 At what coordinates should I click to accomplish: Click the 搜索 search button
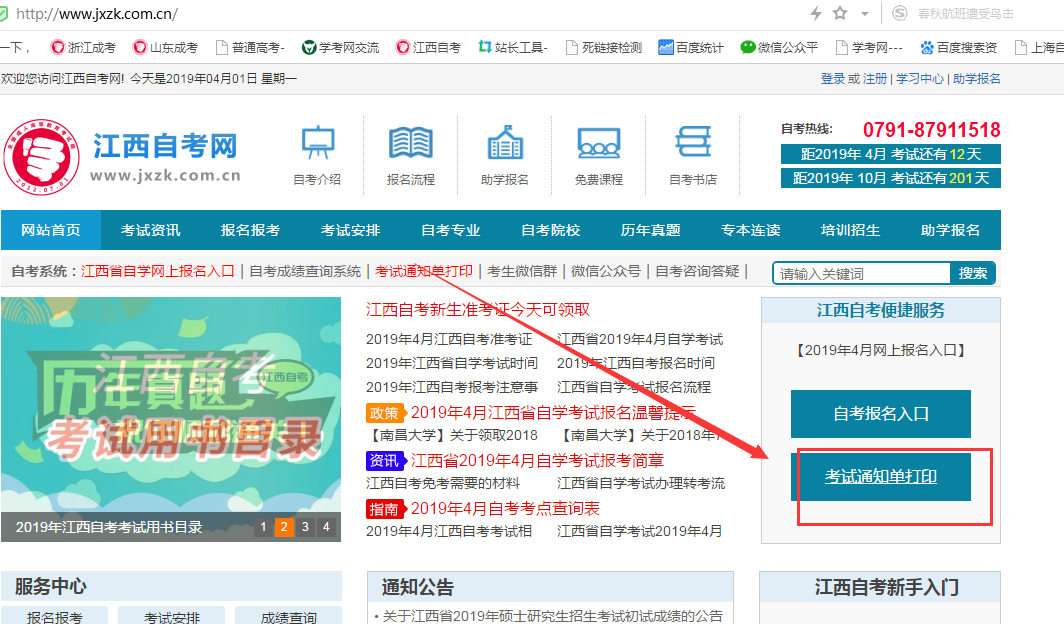(x=972, y=271)
